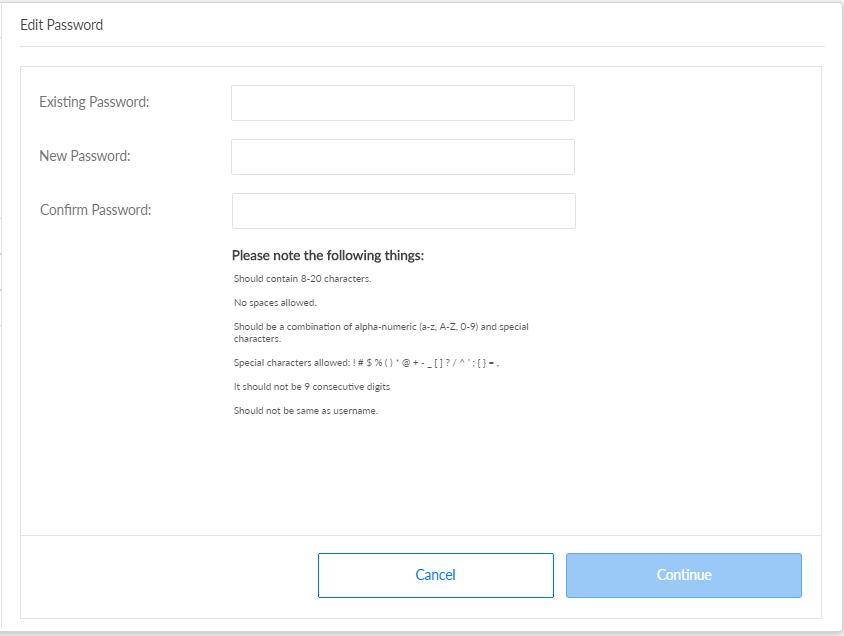Focus the New Password text box
844x636 pixels.
(x=402, y=157)
